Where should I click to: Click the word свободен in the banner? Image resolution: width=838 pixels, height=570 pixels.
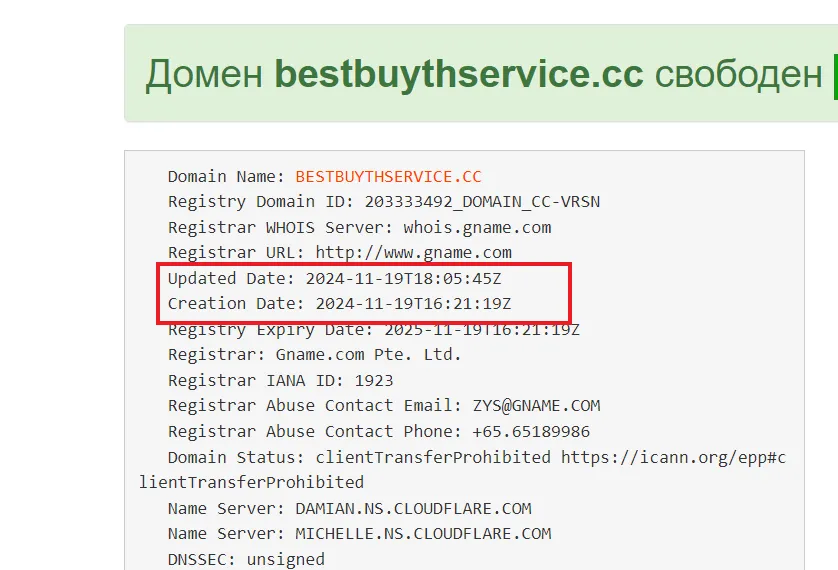point(739,75)
